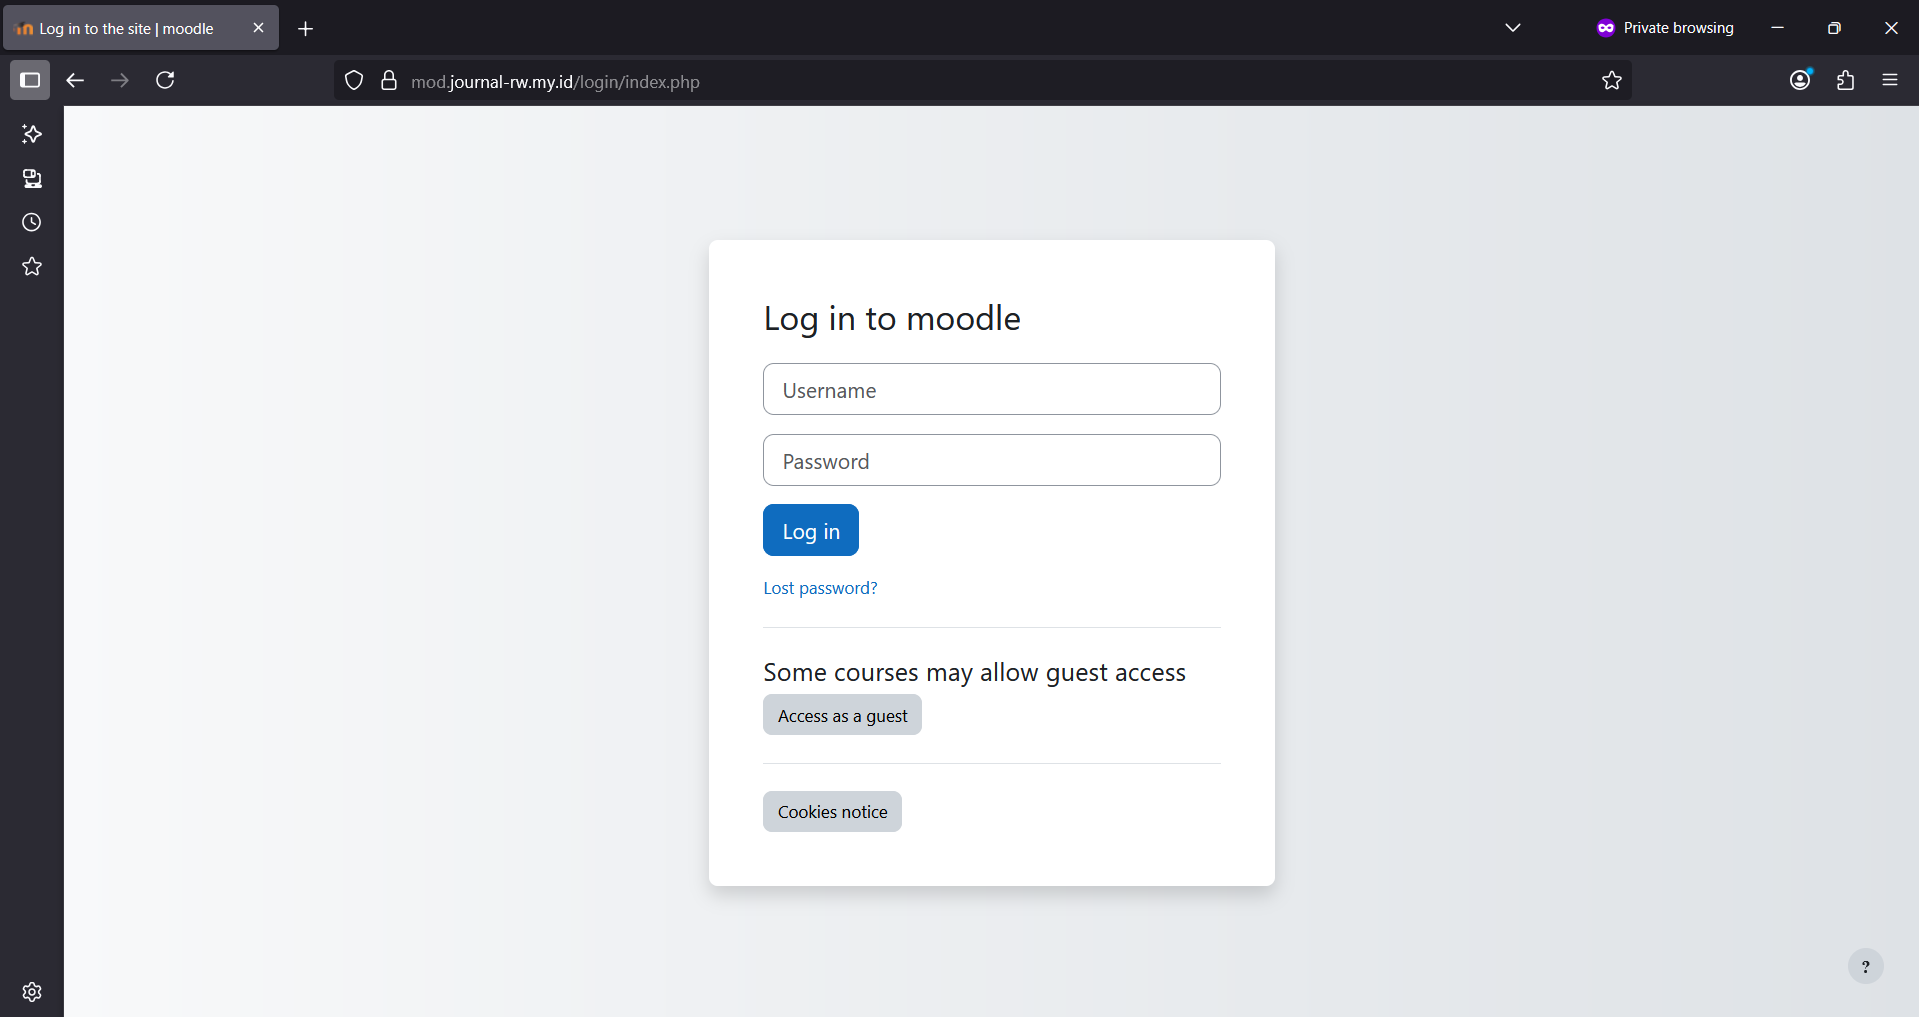Open a new tab with plus button
This screenshot has width=1919, height=1017.
pyautogui.click(x=306, y=29)
